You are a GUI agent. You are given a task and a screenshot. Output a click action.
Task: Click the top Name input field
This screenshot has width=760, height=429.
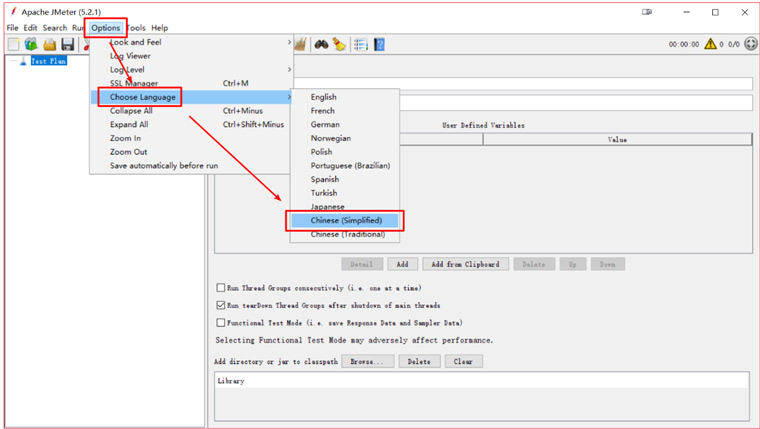(522, 83)
